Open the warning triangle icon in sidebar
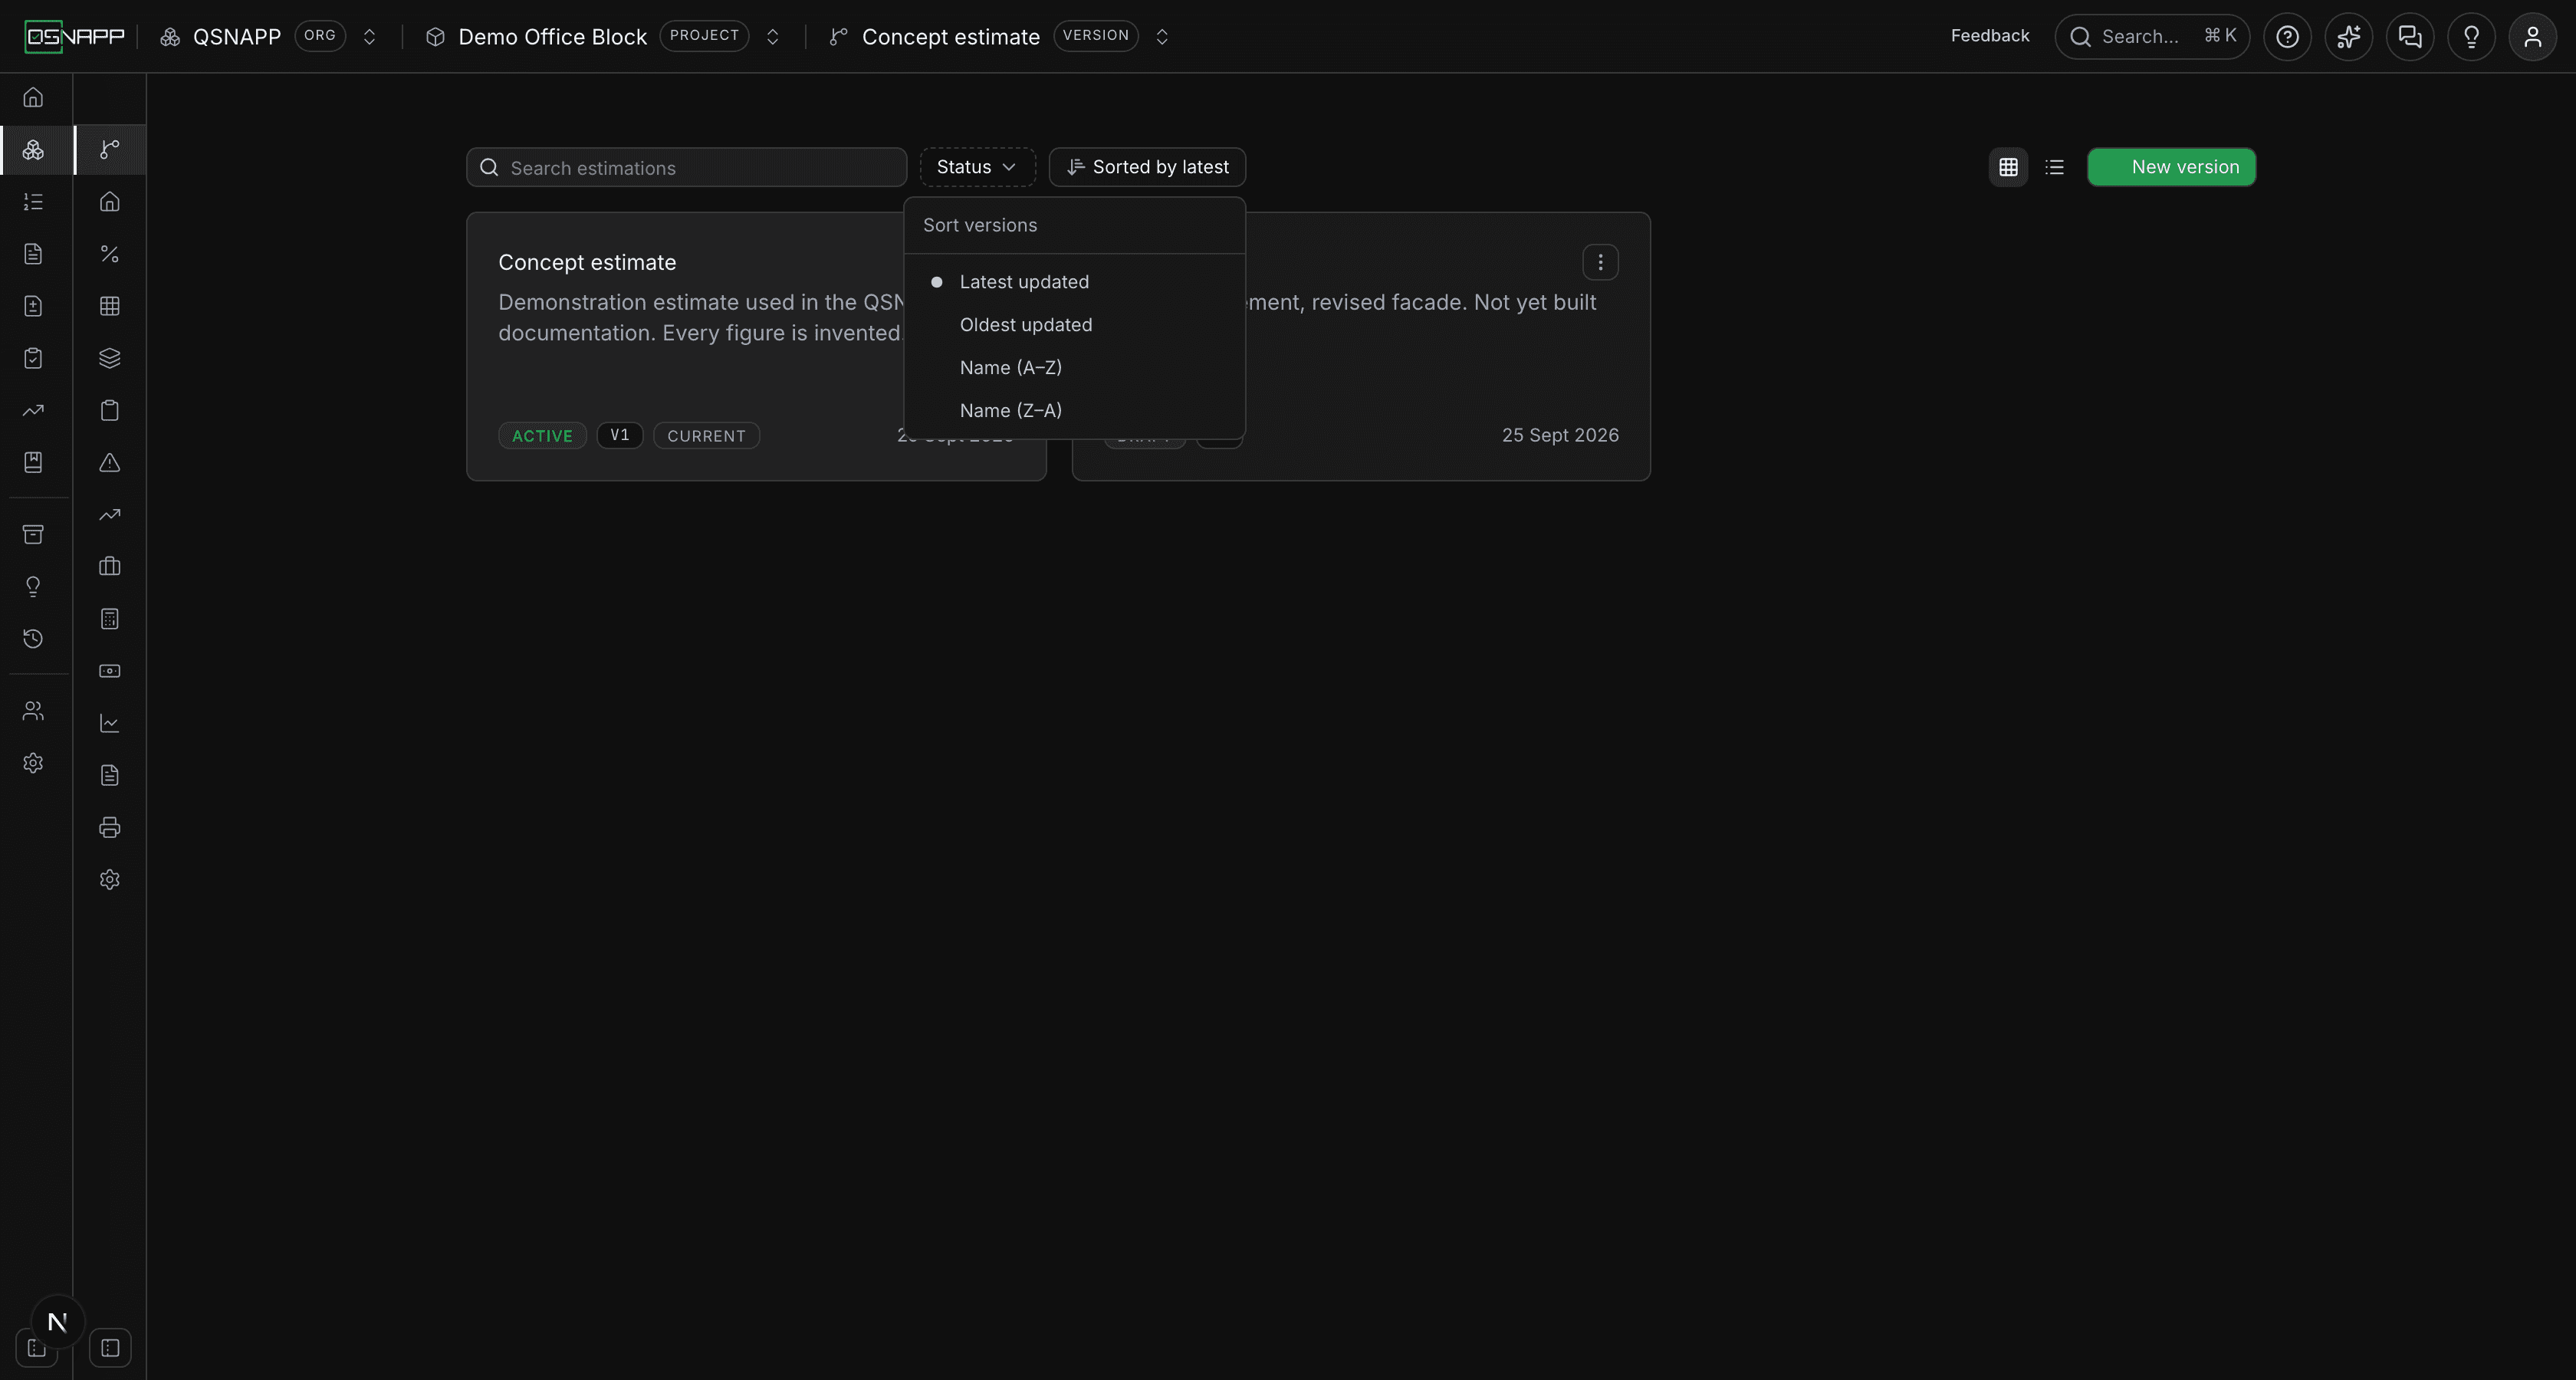Image resolution: width=2576 pixels, height=1380 pixels. [x=110, y=462]
